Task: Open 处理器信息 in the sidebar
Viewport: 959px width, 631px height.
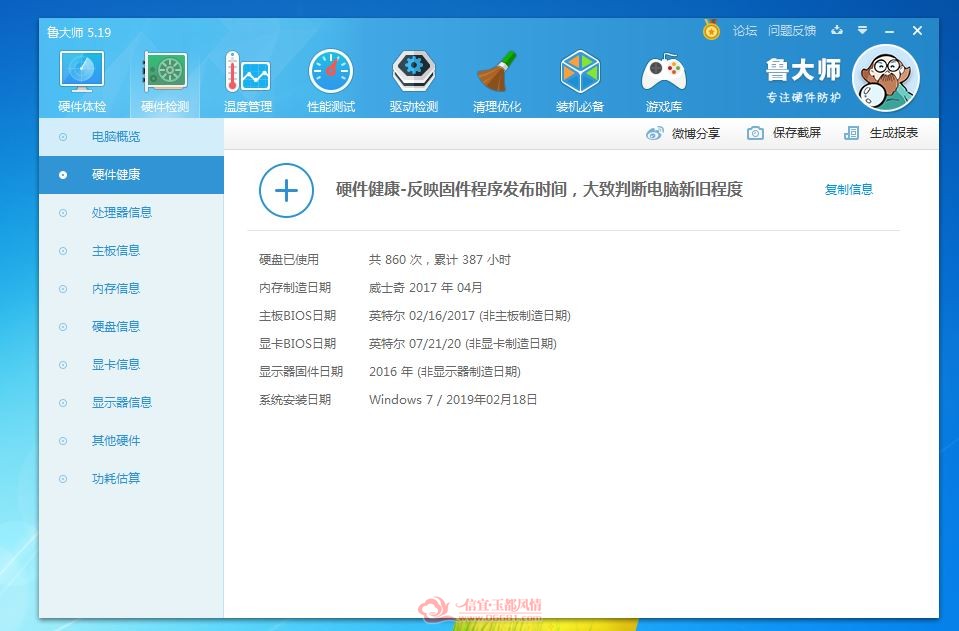Action: 131,213
